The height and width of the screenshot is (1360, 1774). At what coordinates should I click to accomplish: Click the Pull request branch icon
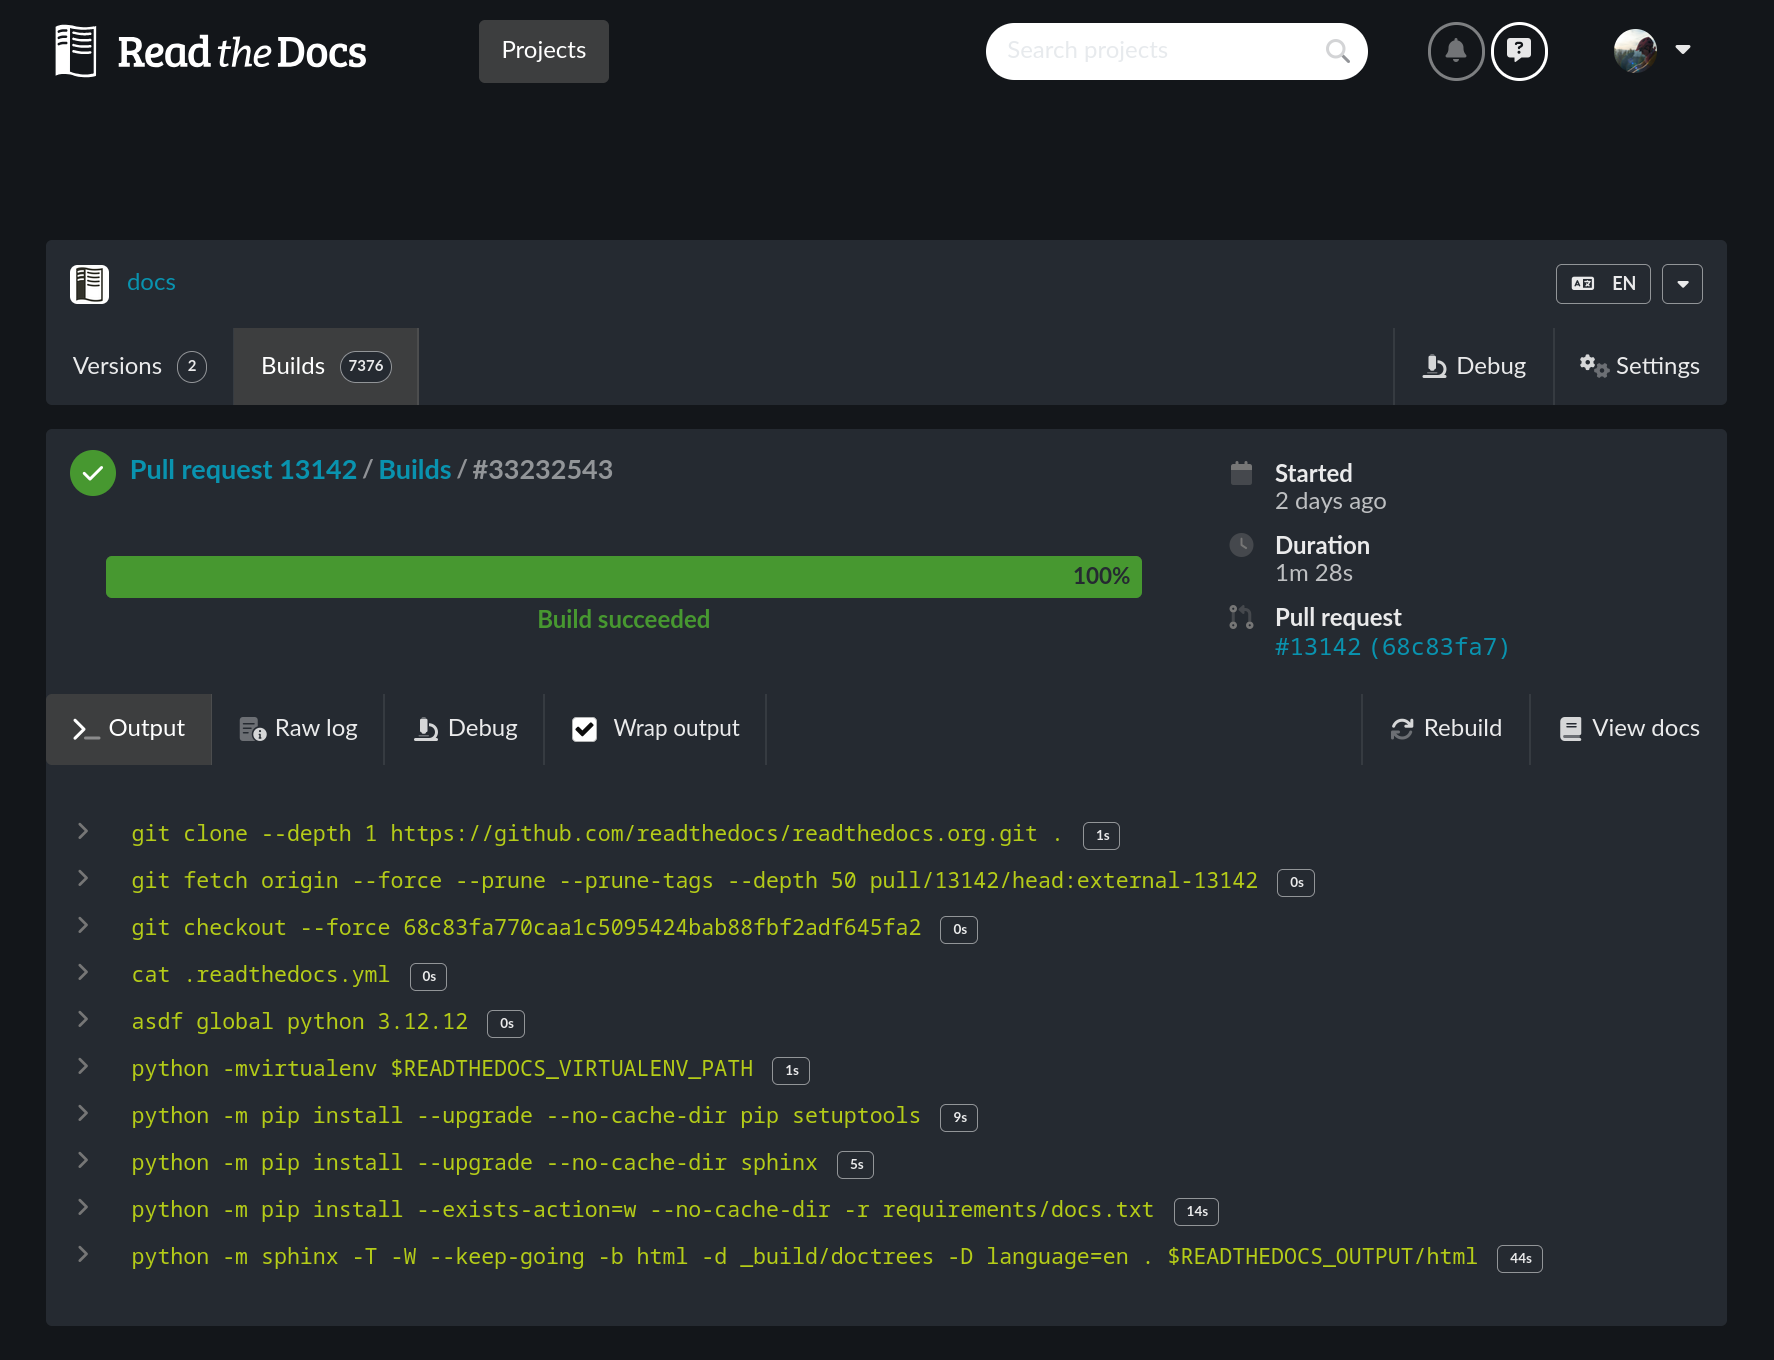[1241, 617]
